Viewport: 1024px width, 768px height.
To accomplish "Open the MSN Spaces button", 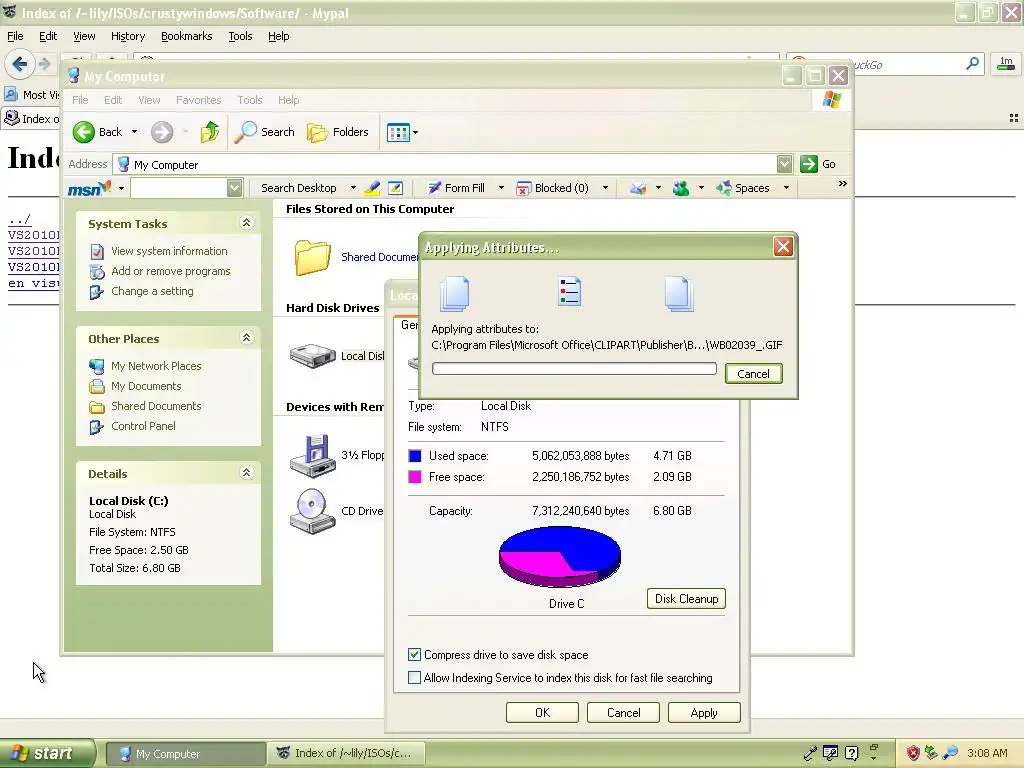I will 743,188.
